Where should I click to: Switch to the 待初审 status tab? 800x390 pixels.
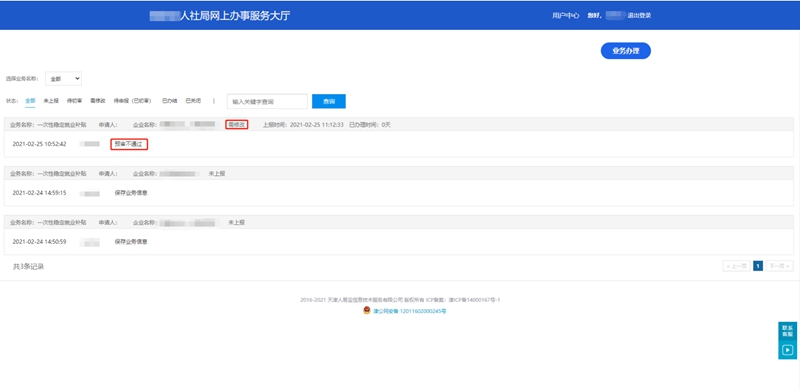pos(74,101)
